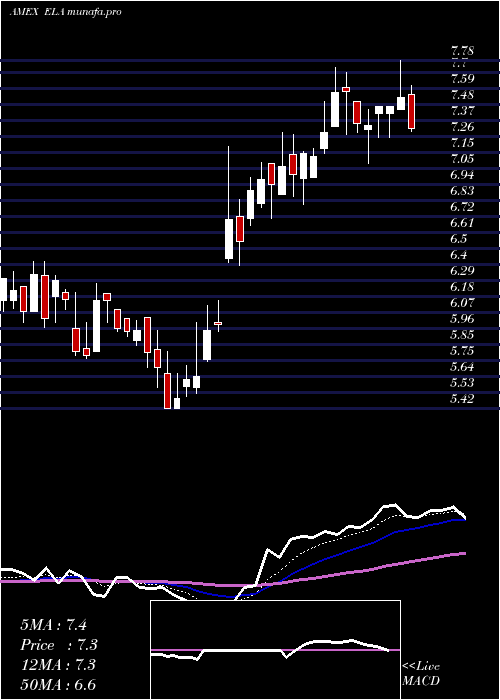Screen dimensions: 500x700
Task: Click the last red candlestick on the right
Action: 412,112
